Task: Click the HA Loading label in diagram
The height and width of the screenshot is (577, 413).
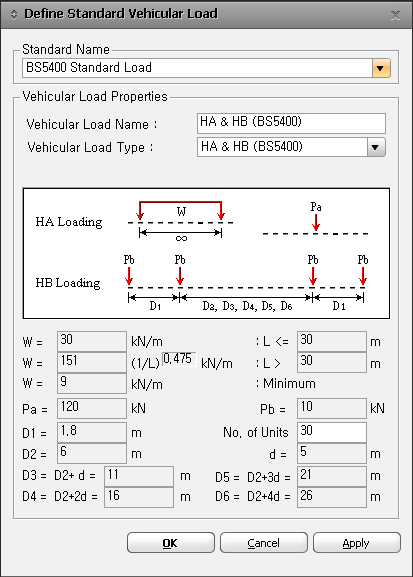Action: pos(69,222)
